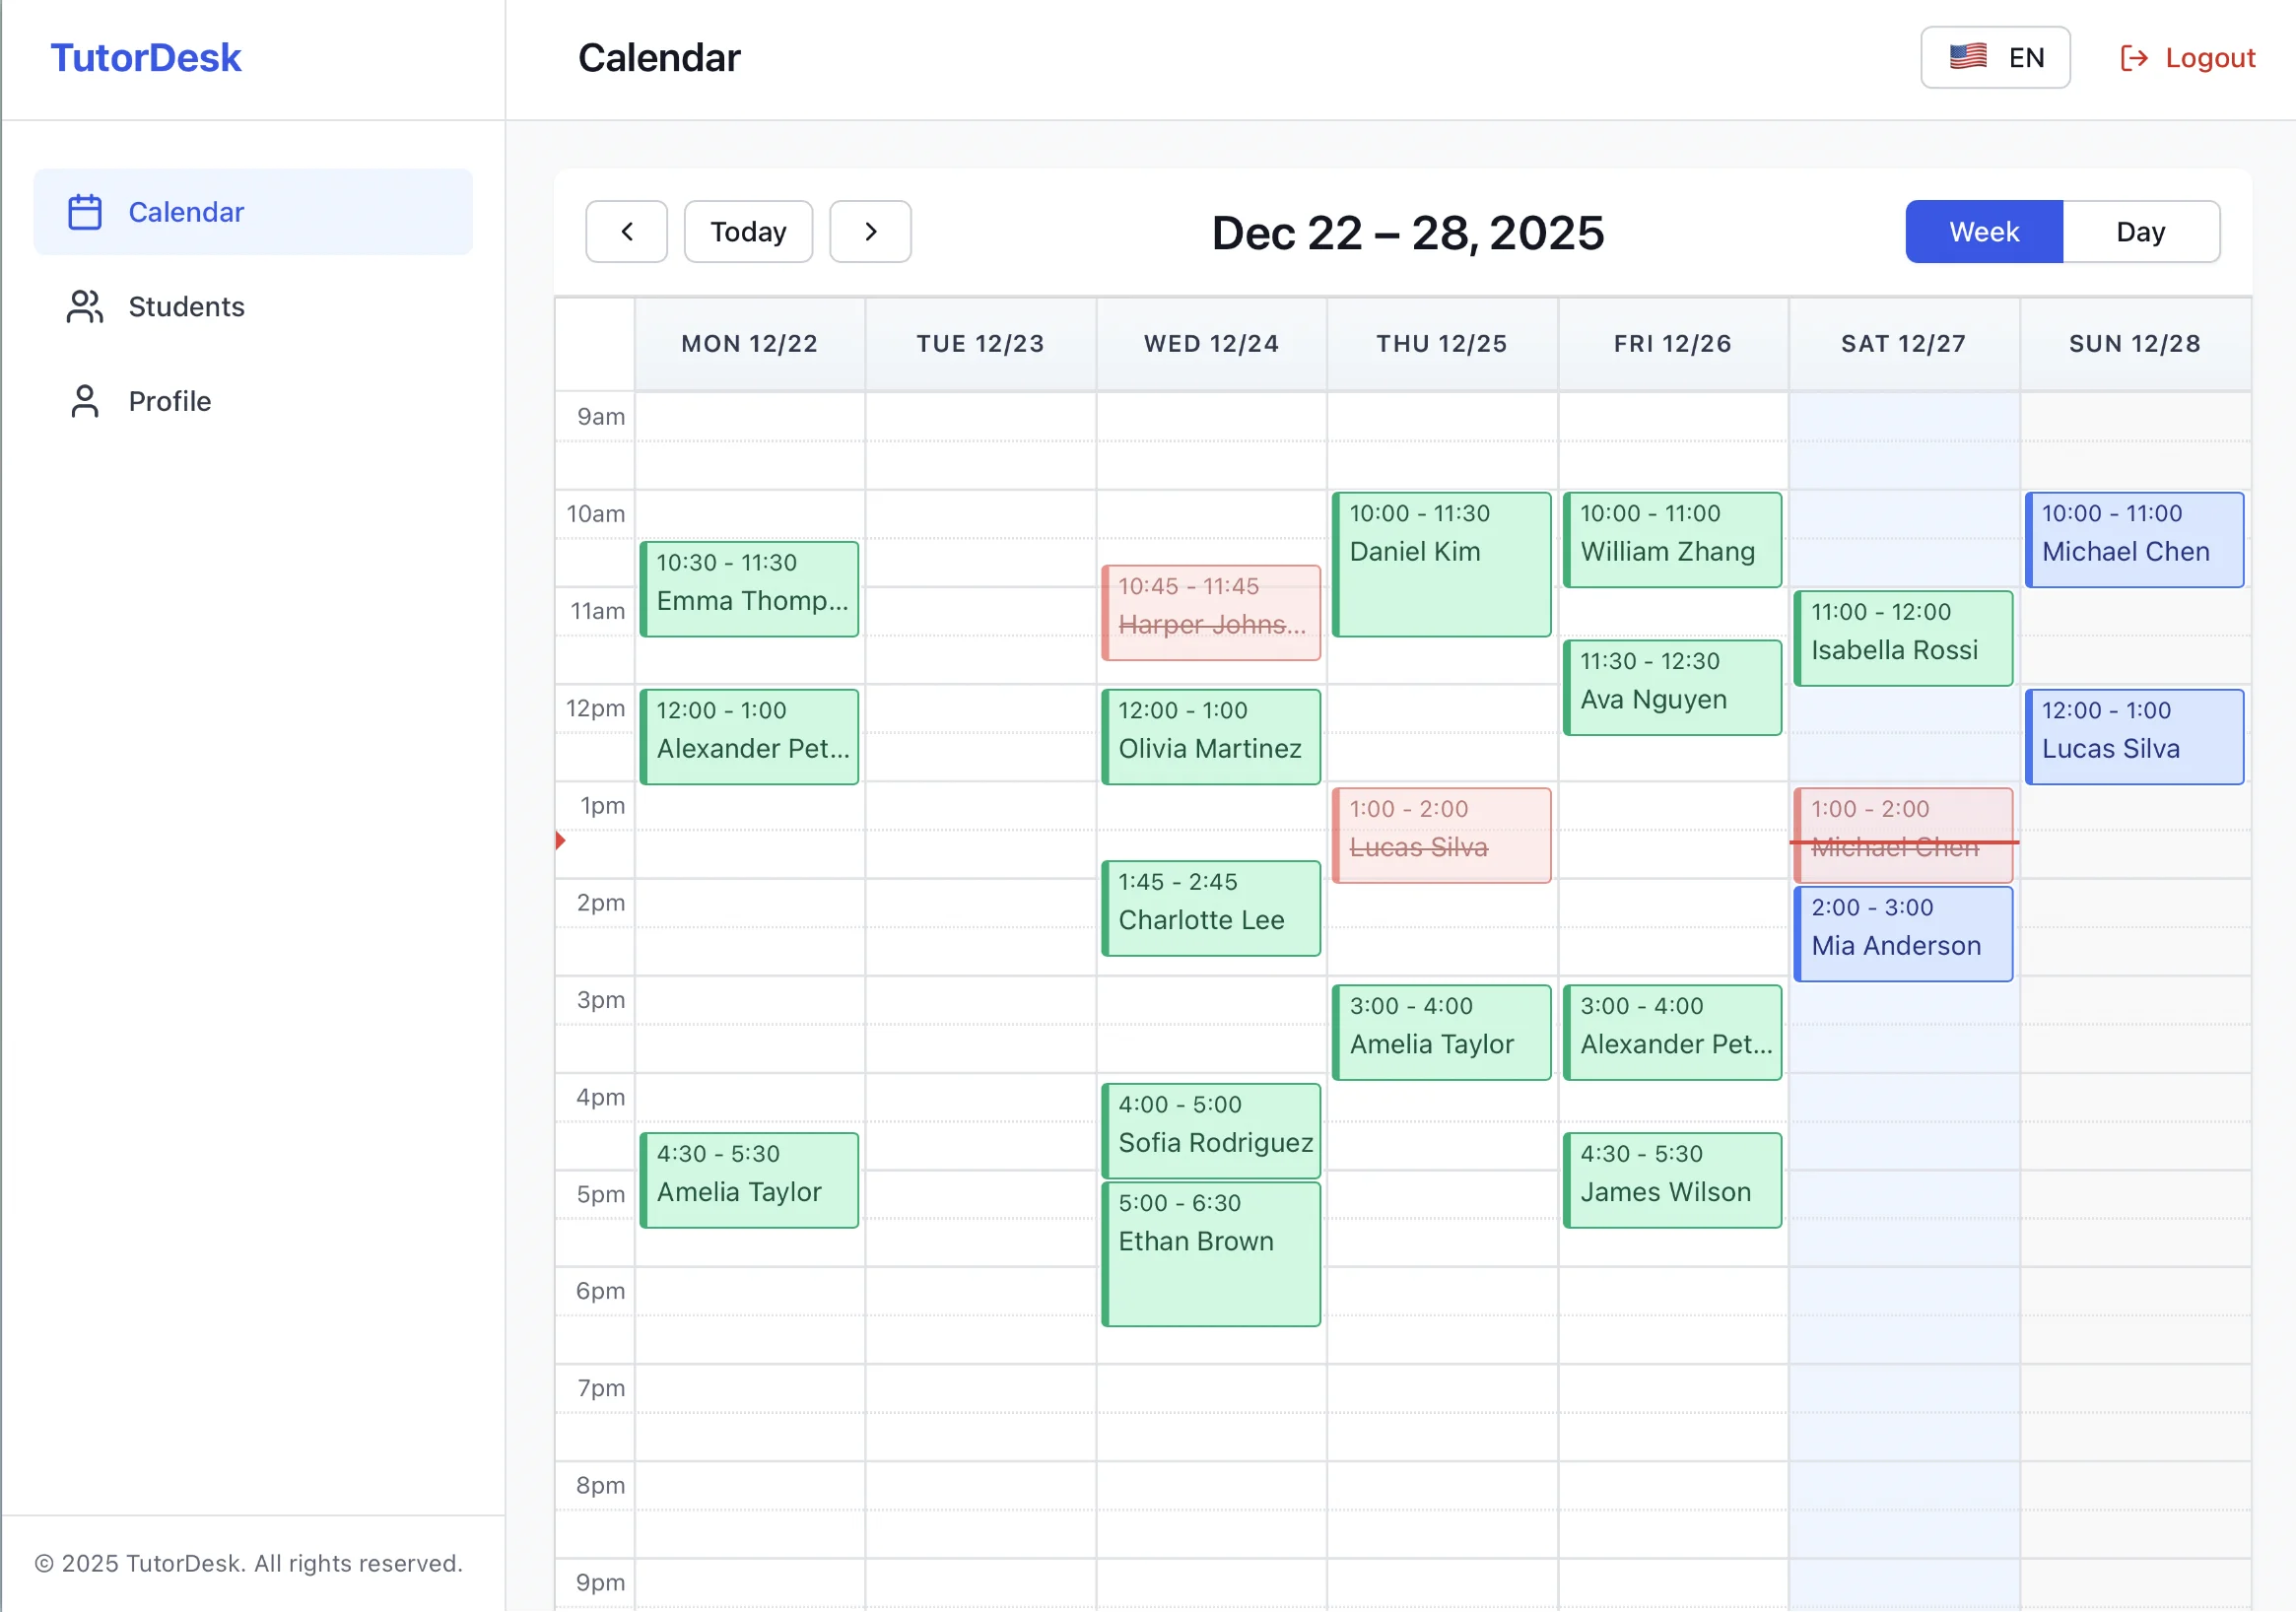Open the EN language dropdown
The image size is (2296, 1612).
coord(1994,58)
